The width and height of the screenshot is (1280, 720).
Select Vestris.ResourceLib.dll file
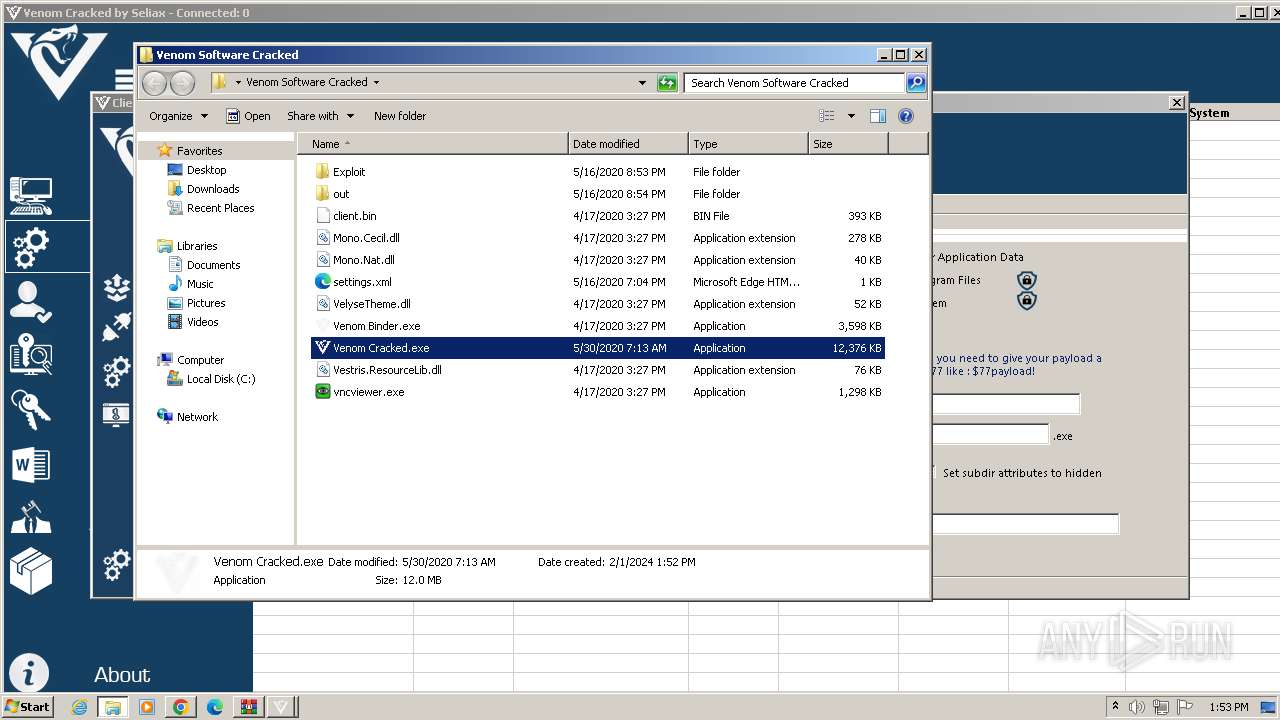tap(598, 370)
